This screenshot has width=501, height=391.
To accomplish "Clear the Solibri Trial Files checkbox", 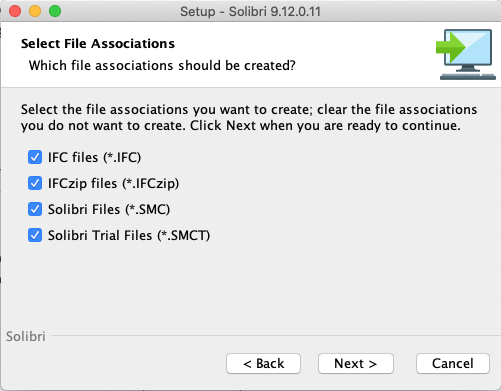I will (35, 235).
